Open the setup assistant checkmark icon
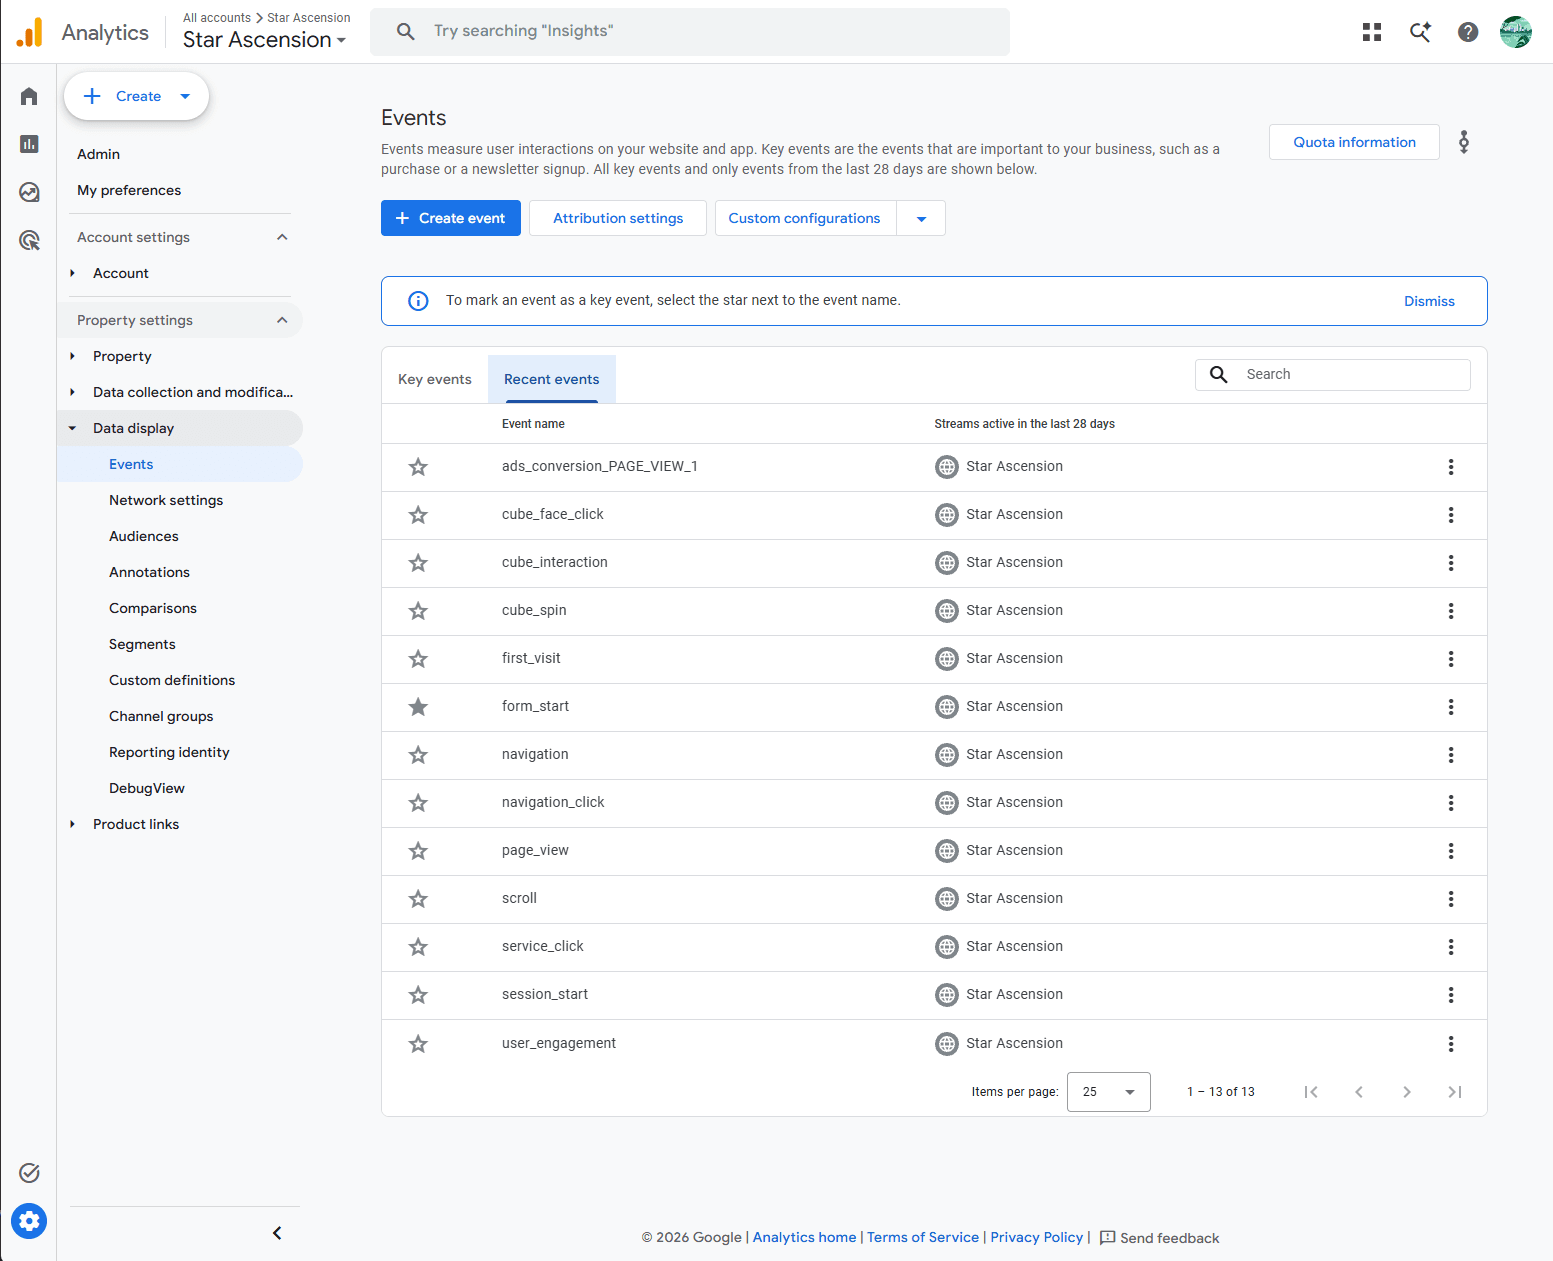 (29, 1173)
